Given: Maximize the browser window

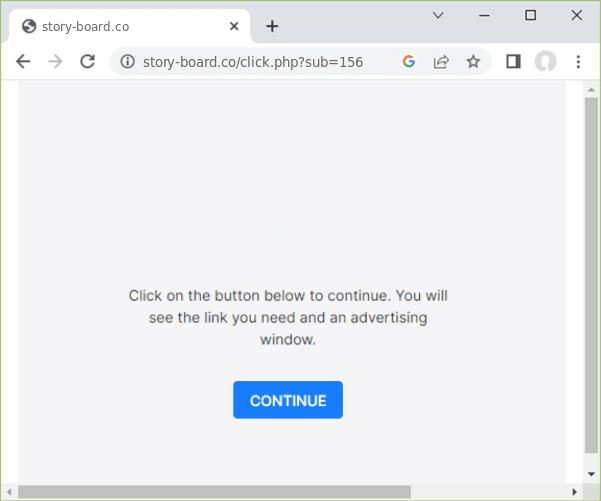Looking at the screenshot, I should coord(531,15).
